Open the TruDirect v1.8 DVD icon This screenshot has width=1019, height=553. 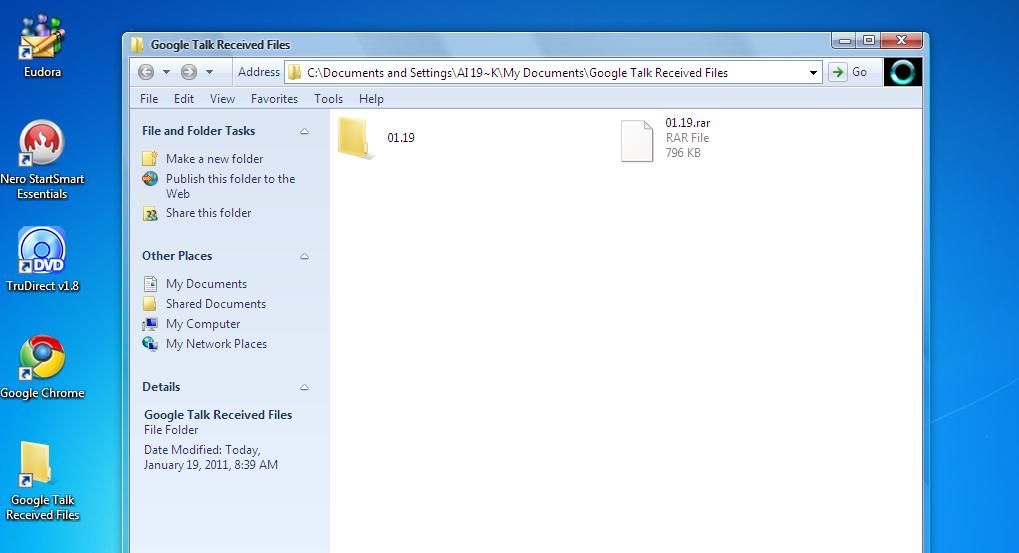(x=42, y=251)
